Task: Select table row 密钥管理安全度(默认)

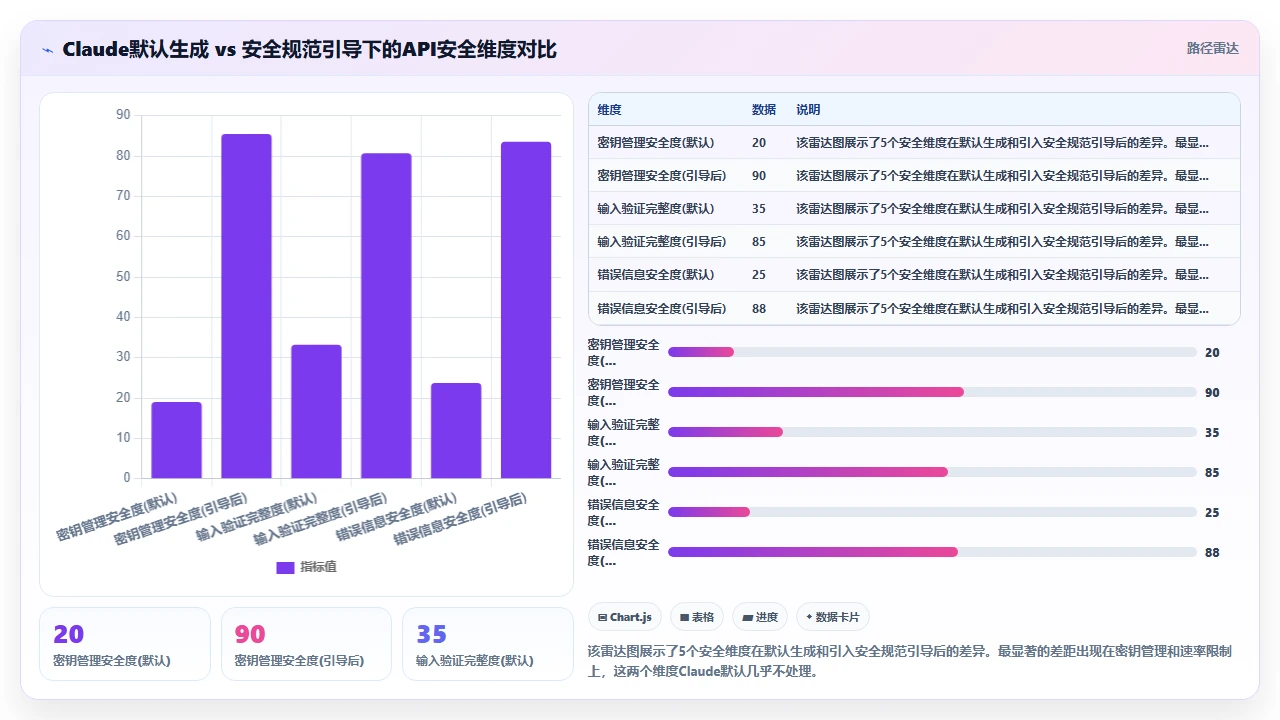Action: click(x=914, y=142)
